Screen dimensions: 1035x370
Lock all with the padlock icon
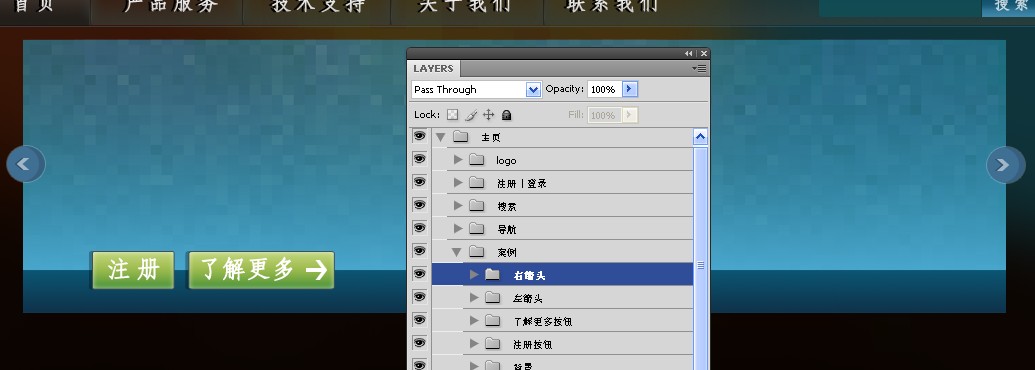(x=506, y=115)
